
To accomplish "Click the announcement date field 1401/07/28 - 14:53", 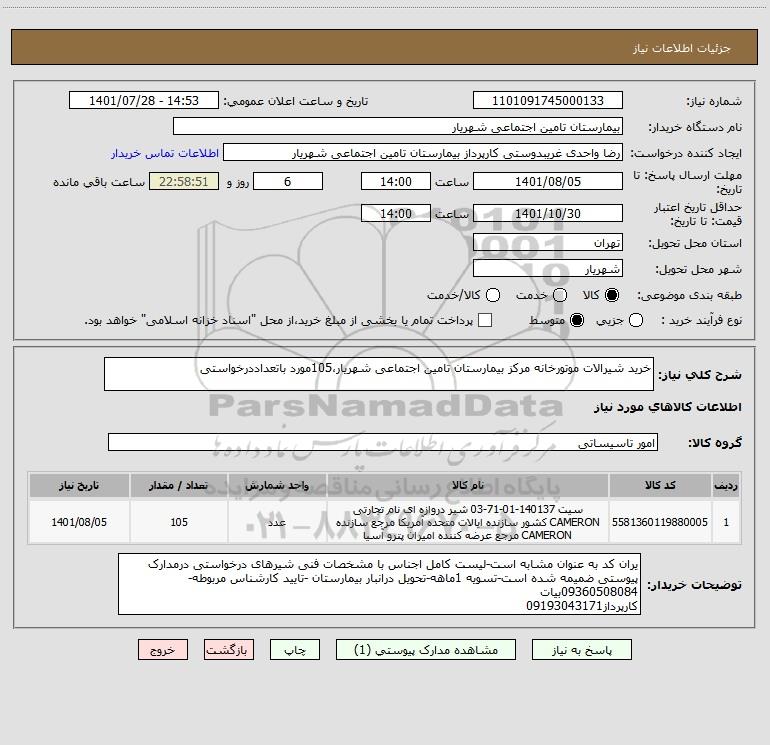I will coord(144,101).
